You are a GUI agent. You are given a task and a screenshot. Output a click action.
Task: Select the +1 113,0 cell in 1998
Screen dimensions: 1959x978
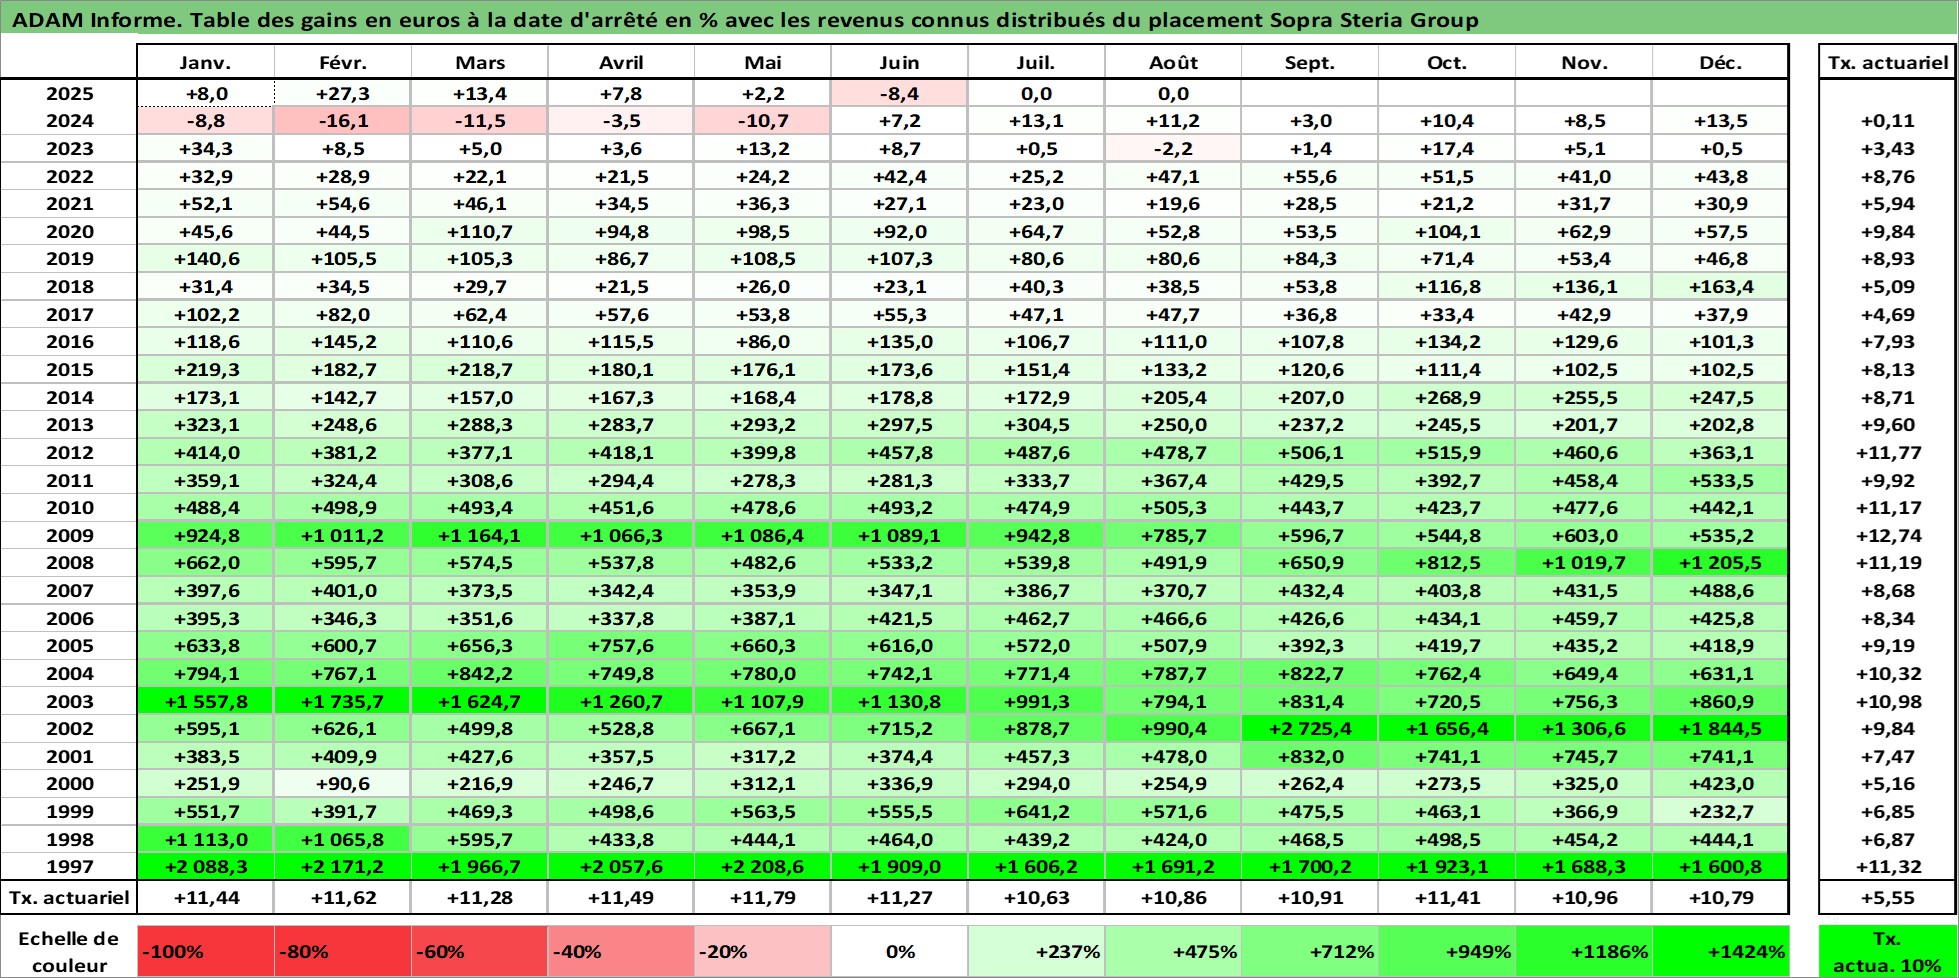click(x=205, y=840)
